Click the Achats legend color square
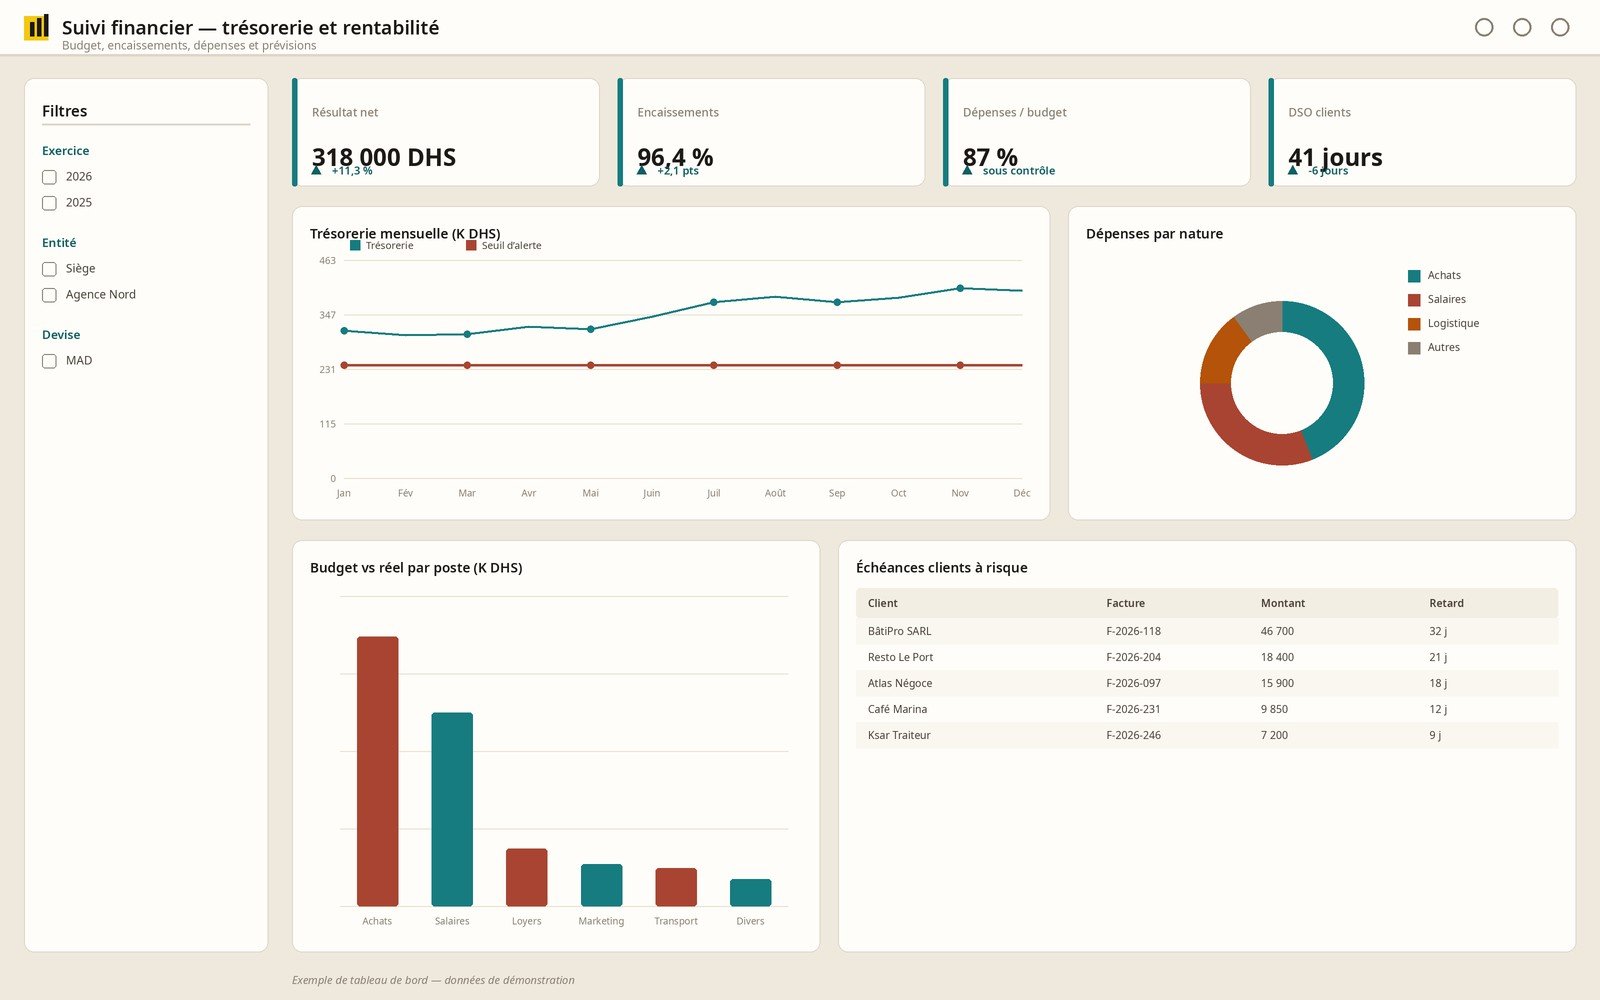 (x=1414, y=276)
